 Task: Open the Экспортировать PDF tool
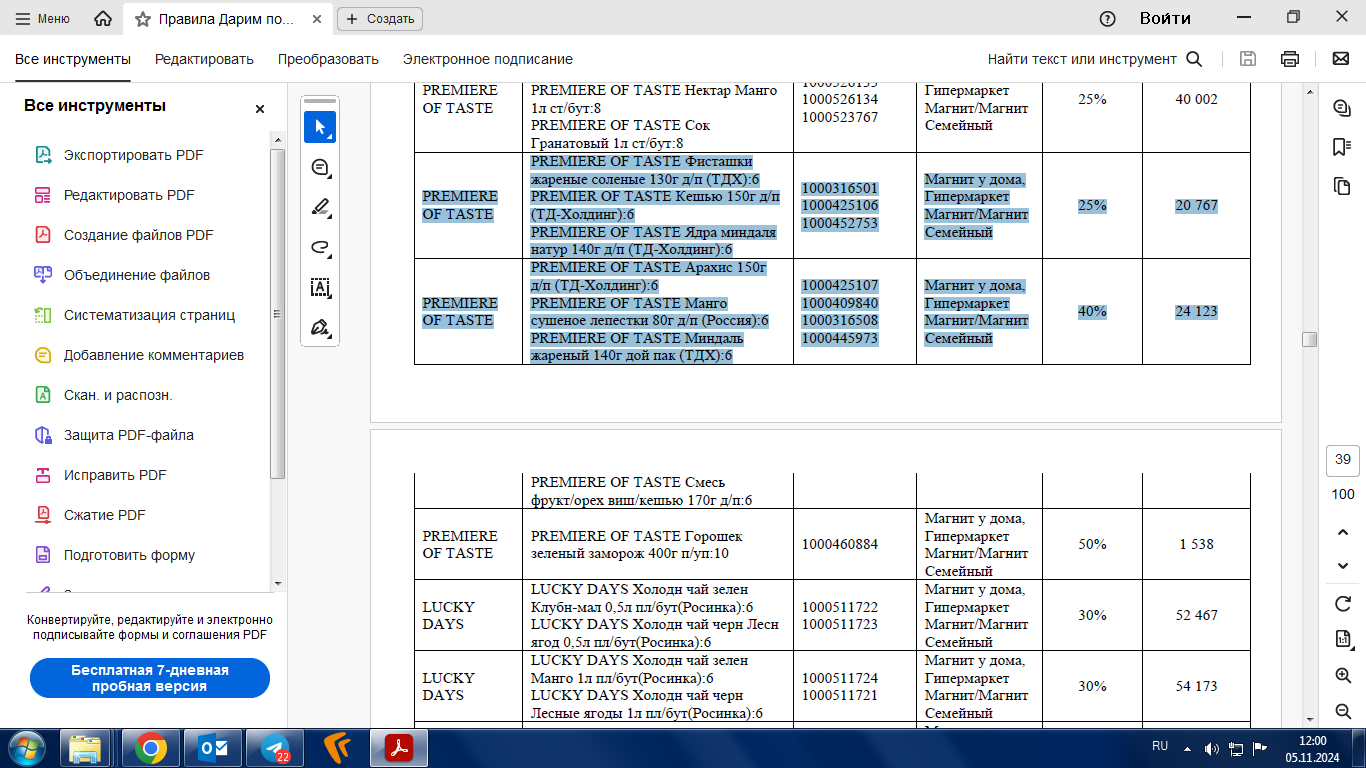(x=134, y=155)
